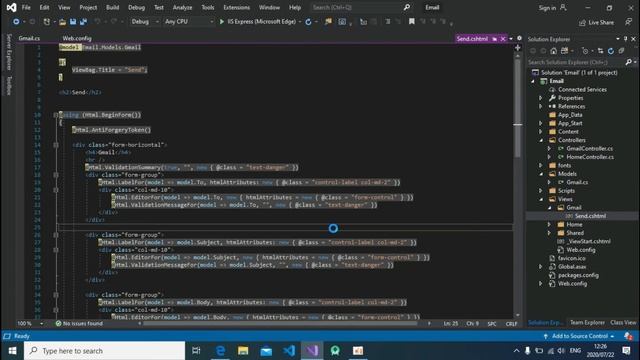Click the CRLF line-ending indicator
Image resolution: width=640 pixels, height=360 pixels.
click(x=511, y=324)
